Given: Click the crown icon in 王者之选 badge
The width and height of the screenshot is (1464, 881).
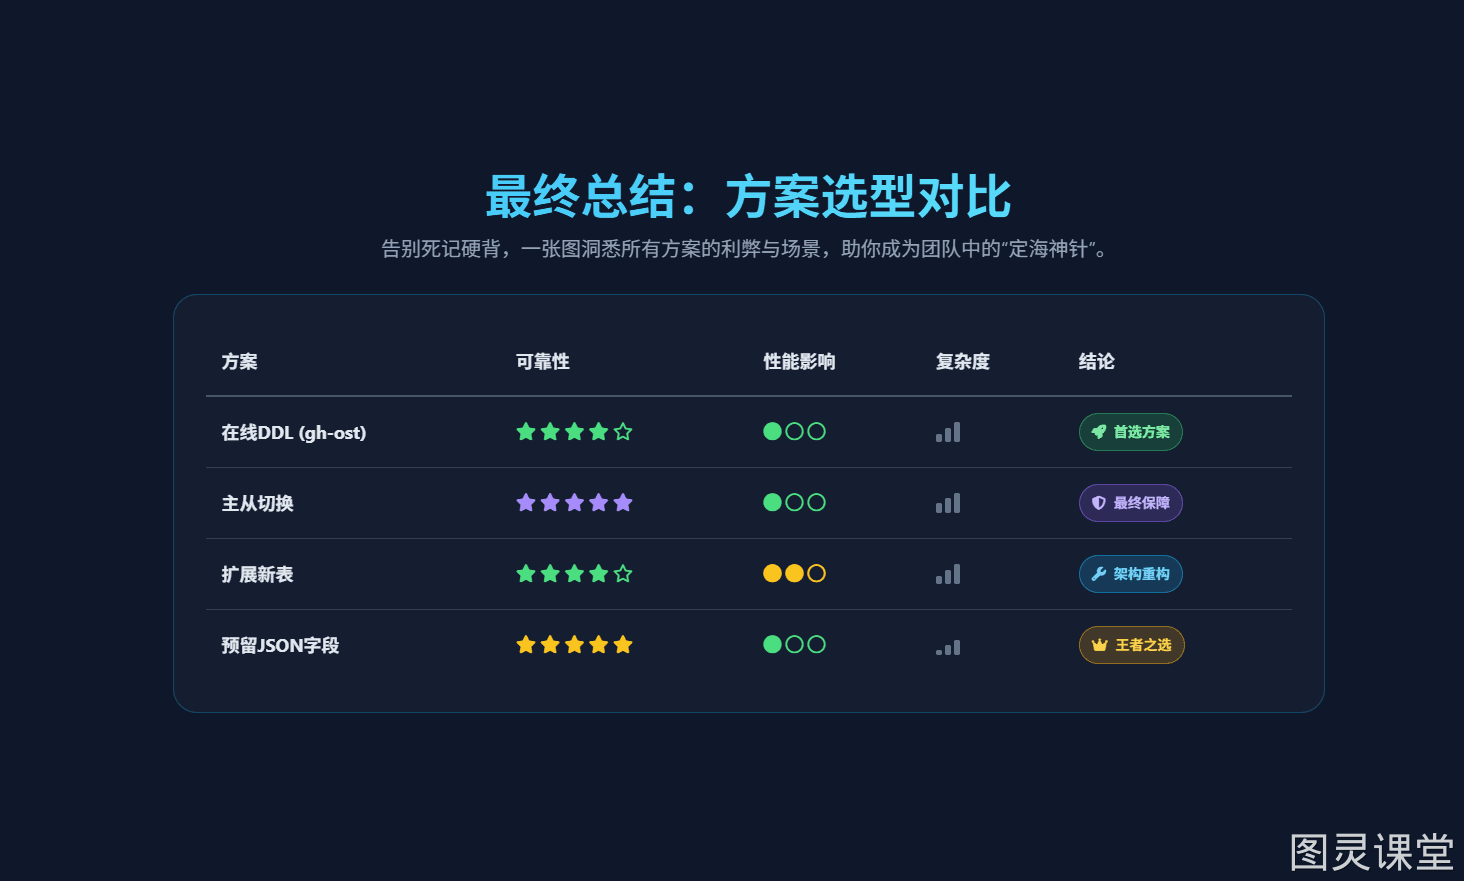Looking at the screenshot, I should 1100,645.
